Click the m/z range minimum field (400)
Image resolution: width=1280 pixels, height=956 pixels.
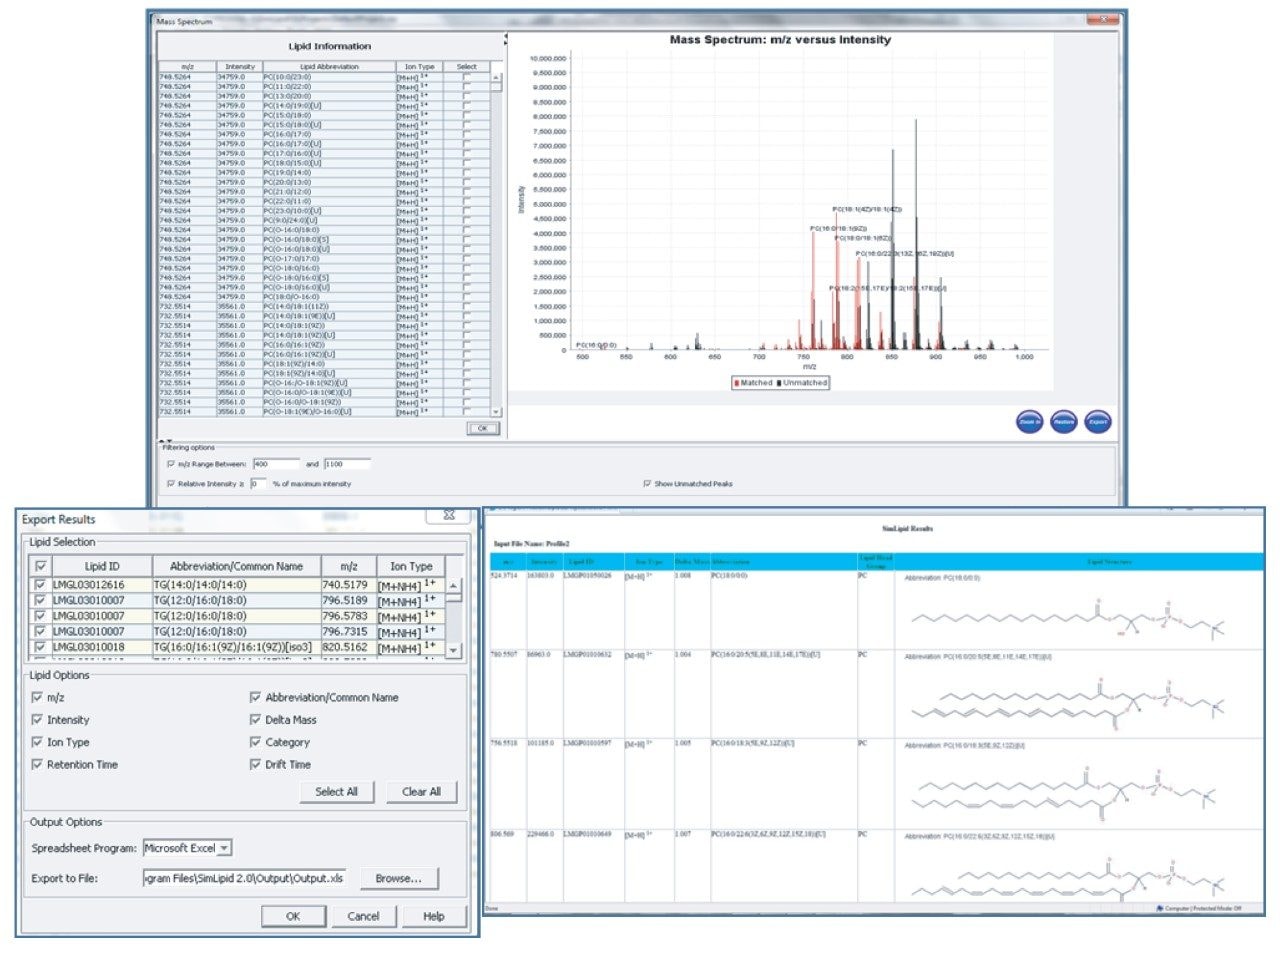[276, 464]
